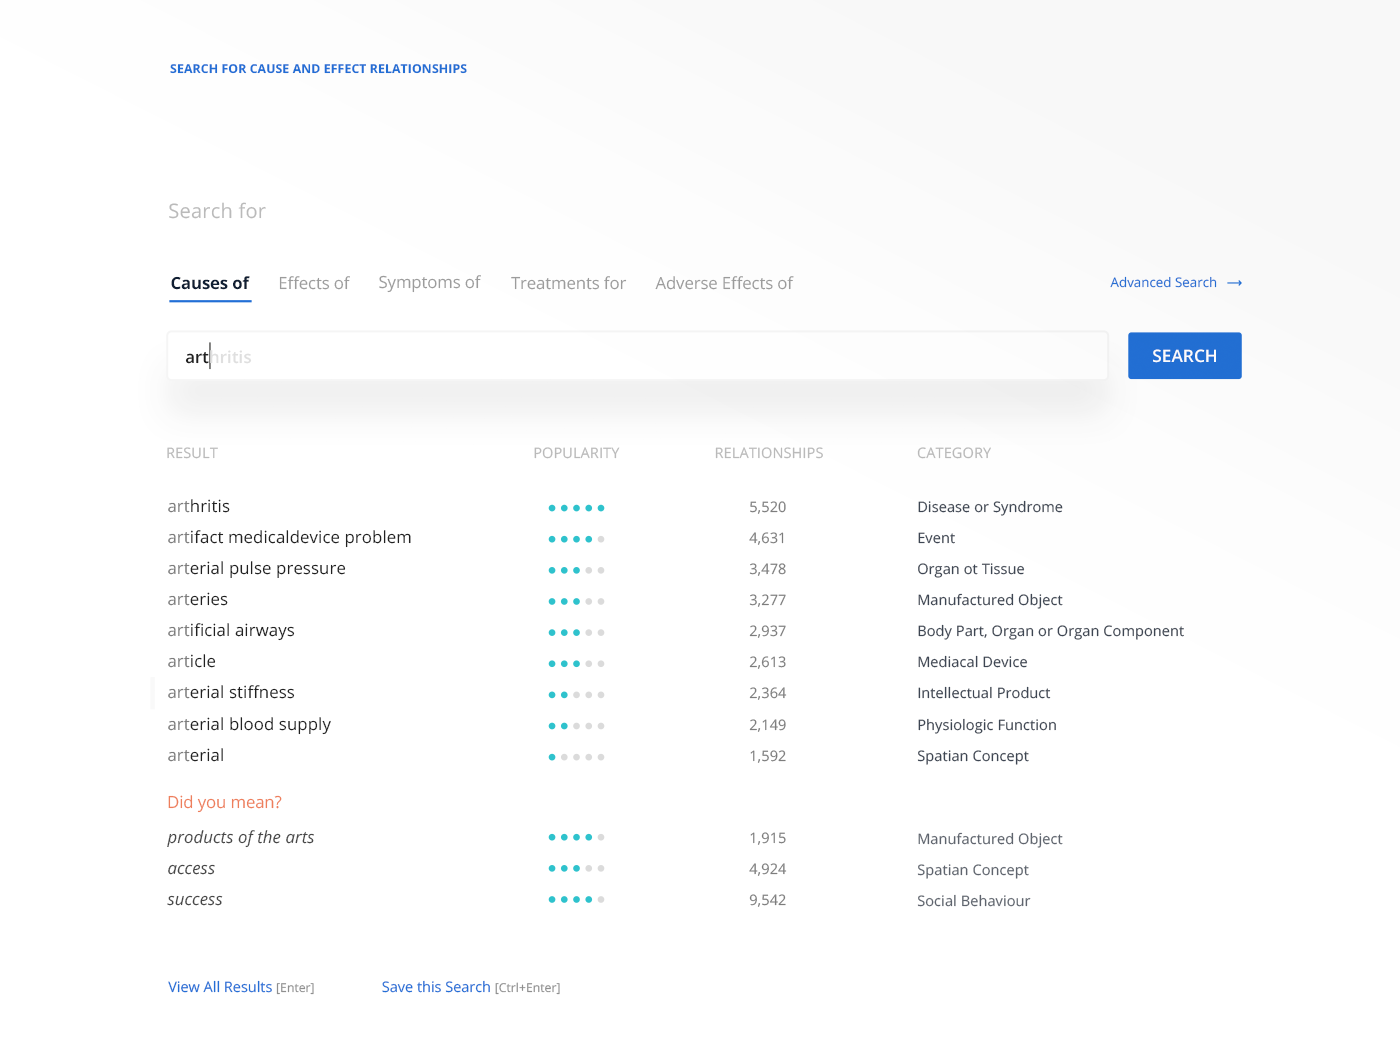
Task: Choose the suggestion products of the arts
Action: [240, 837]
